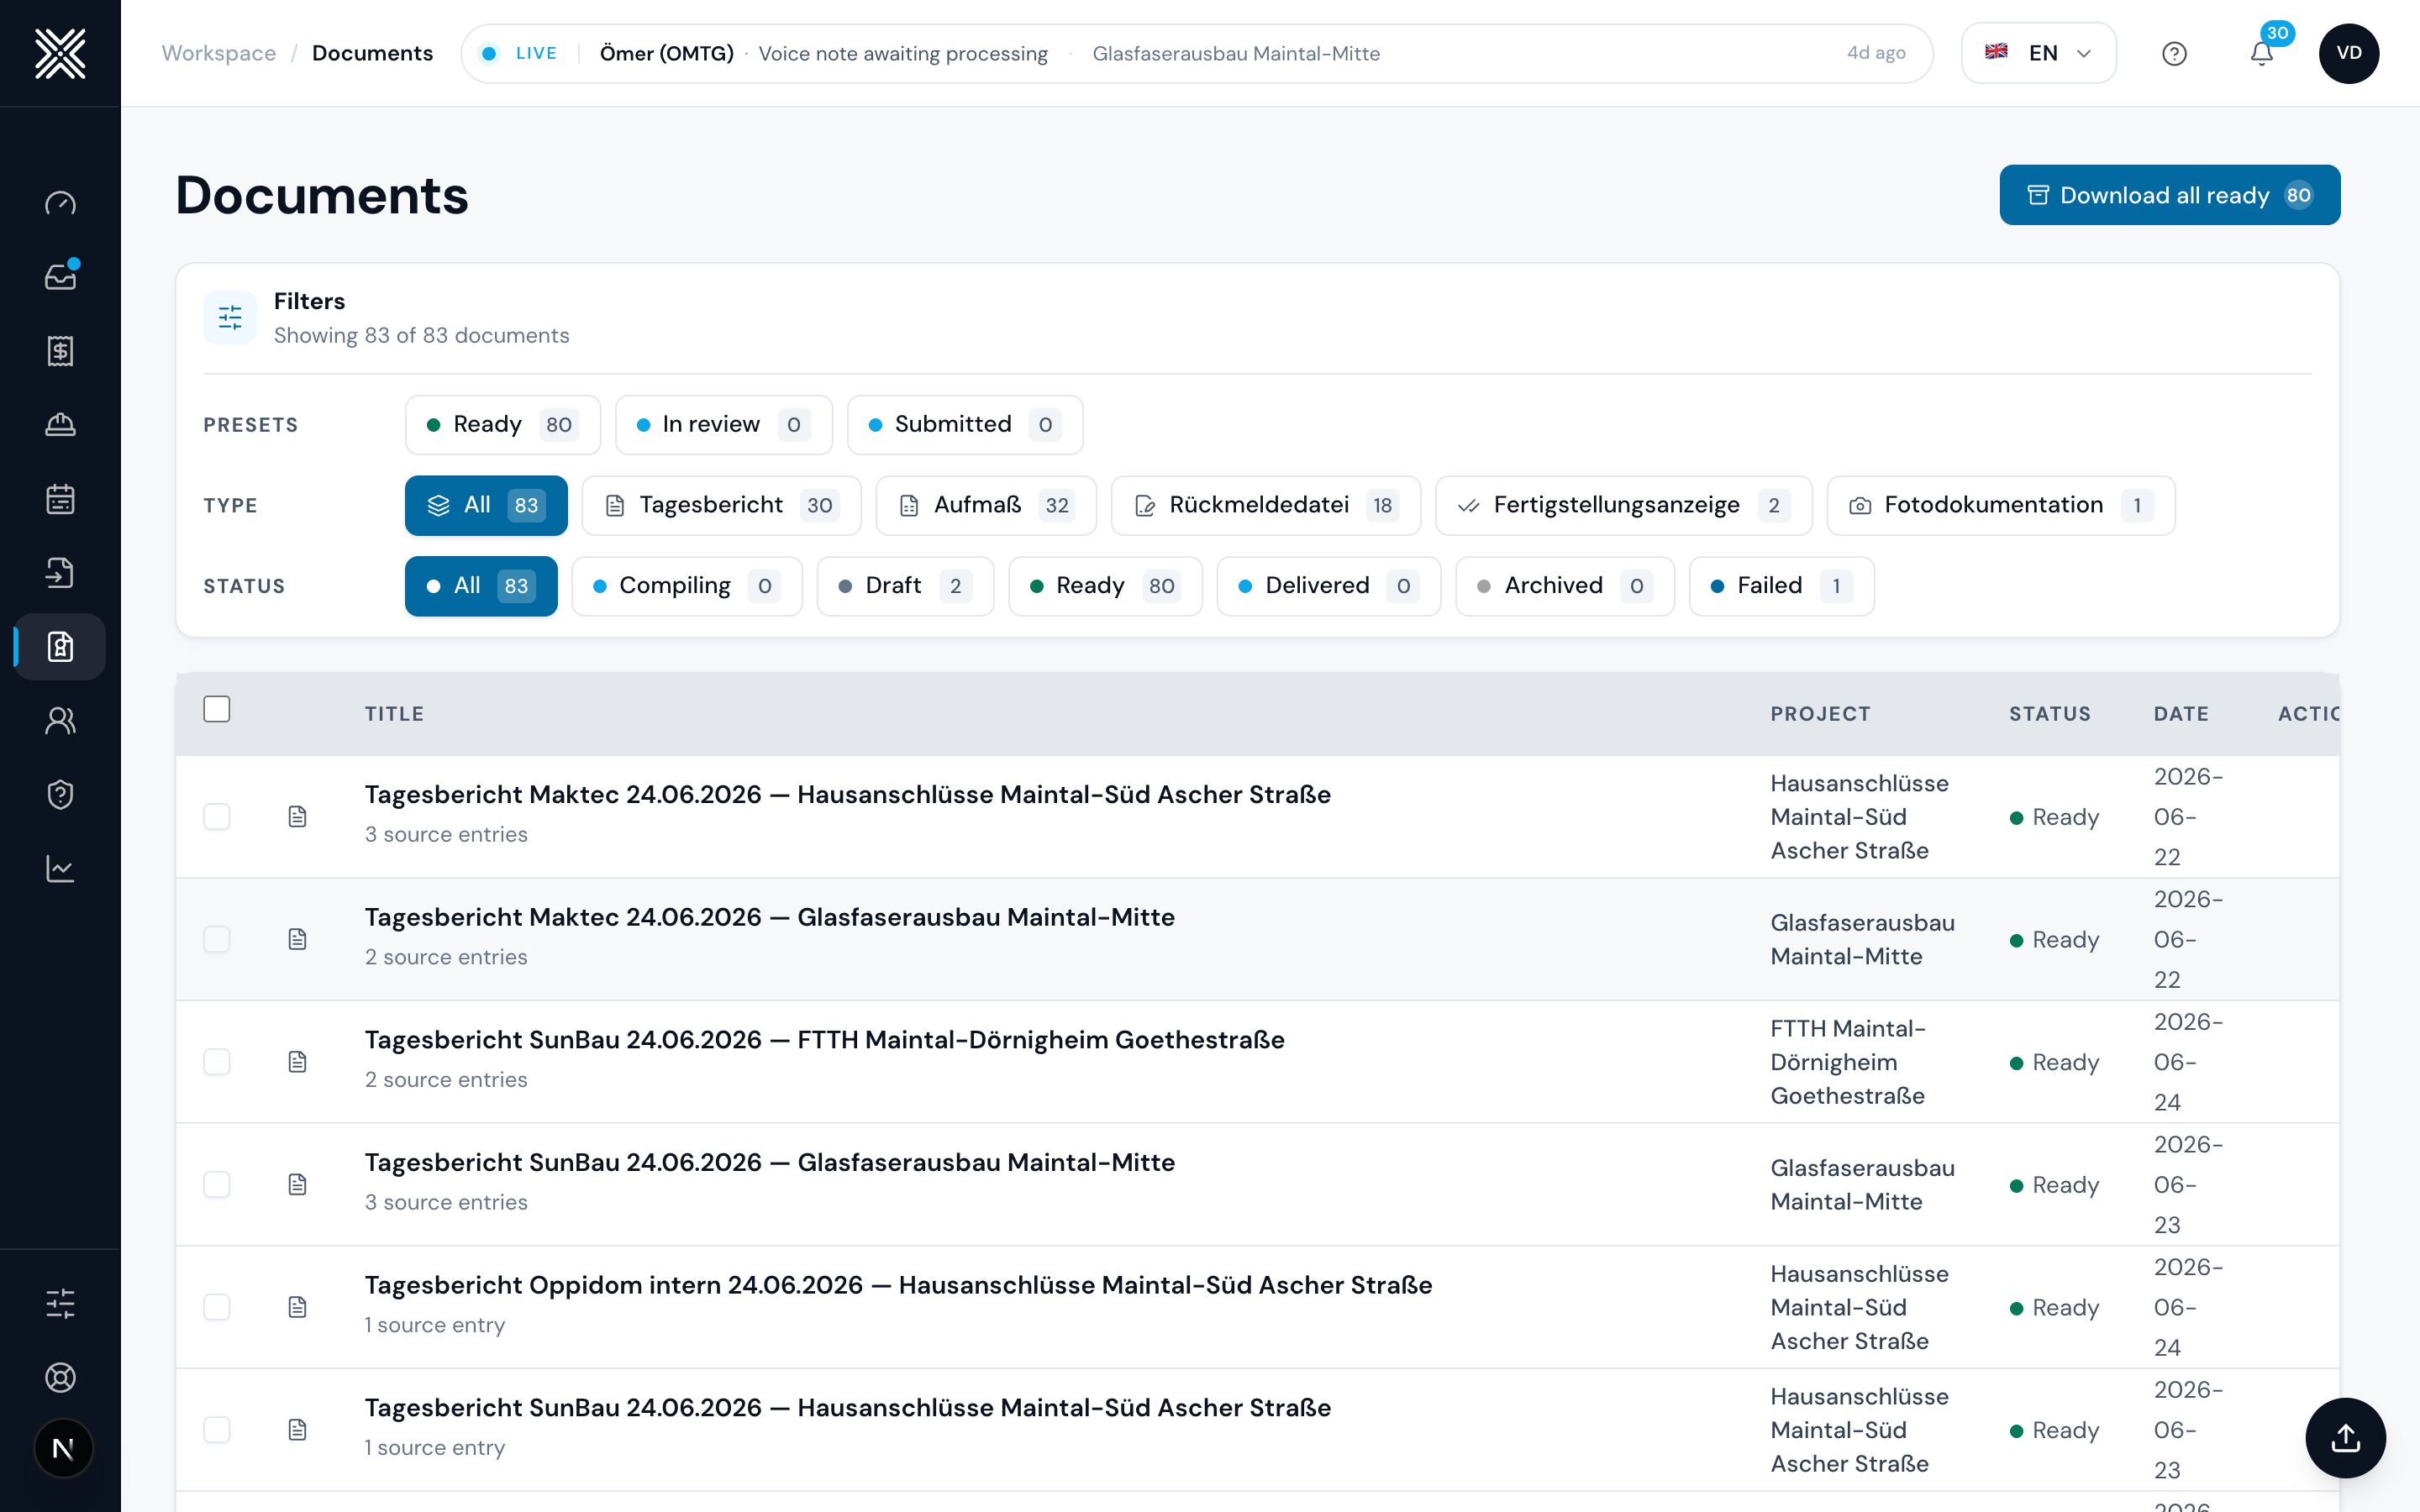
Task: Click "Showing 83 of 83 documents" text
Action: point(422,336)
